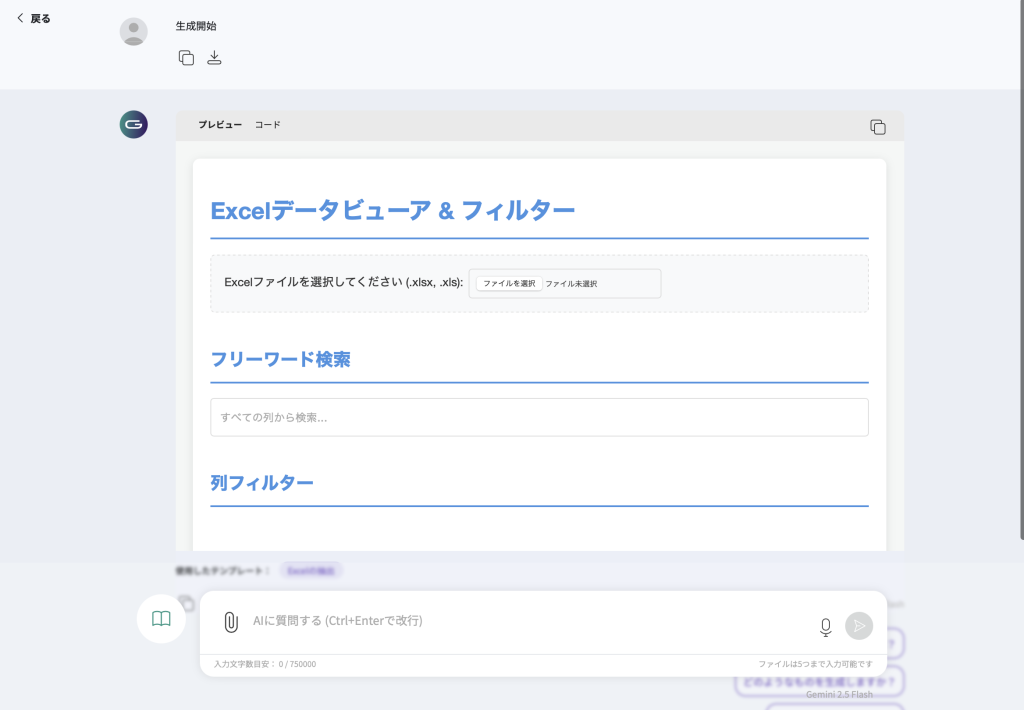
Task: Click the ファイル未選択 file status text
Action: pos(571,284)
